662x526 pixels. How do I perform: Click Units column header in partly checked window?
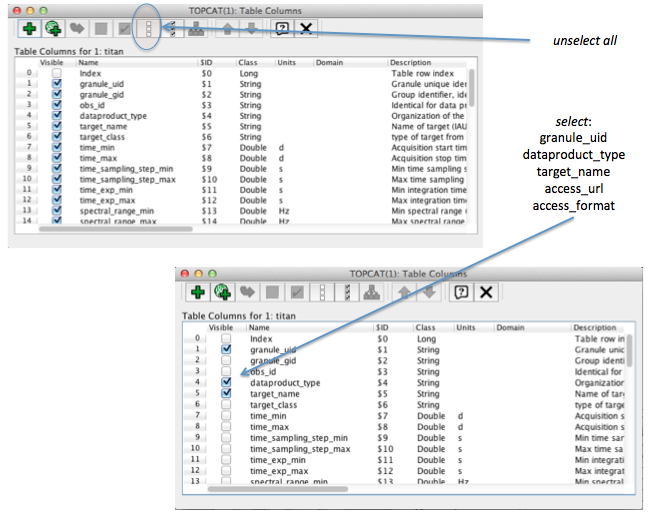tap(466, 328)
